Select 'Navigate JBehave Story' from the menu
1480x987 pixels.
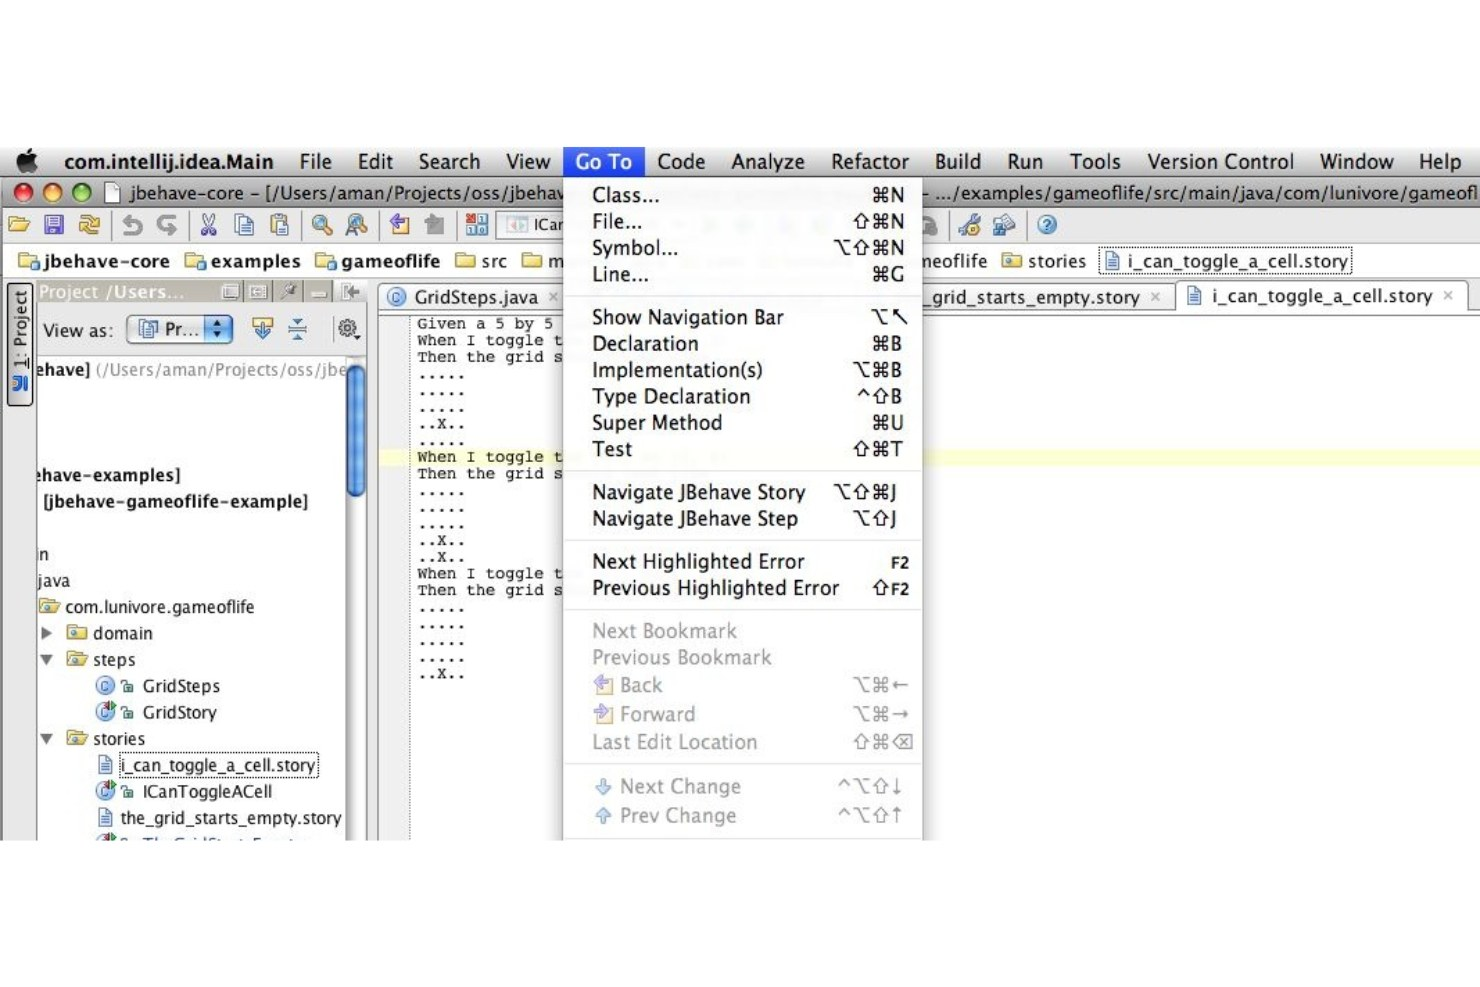pos(698,492)
